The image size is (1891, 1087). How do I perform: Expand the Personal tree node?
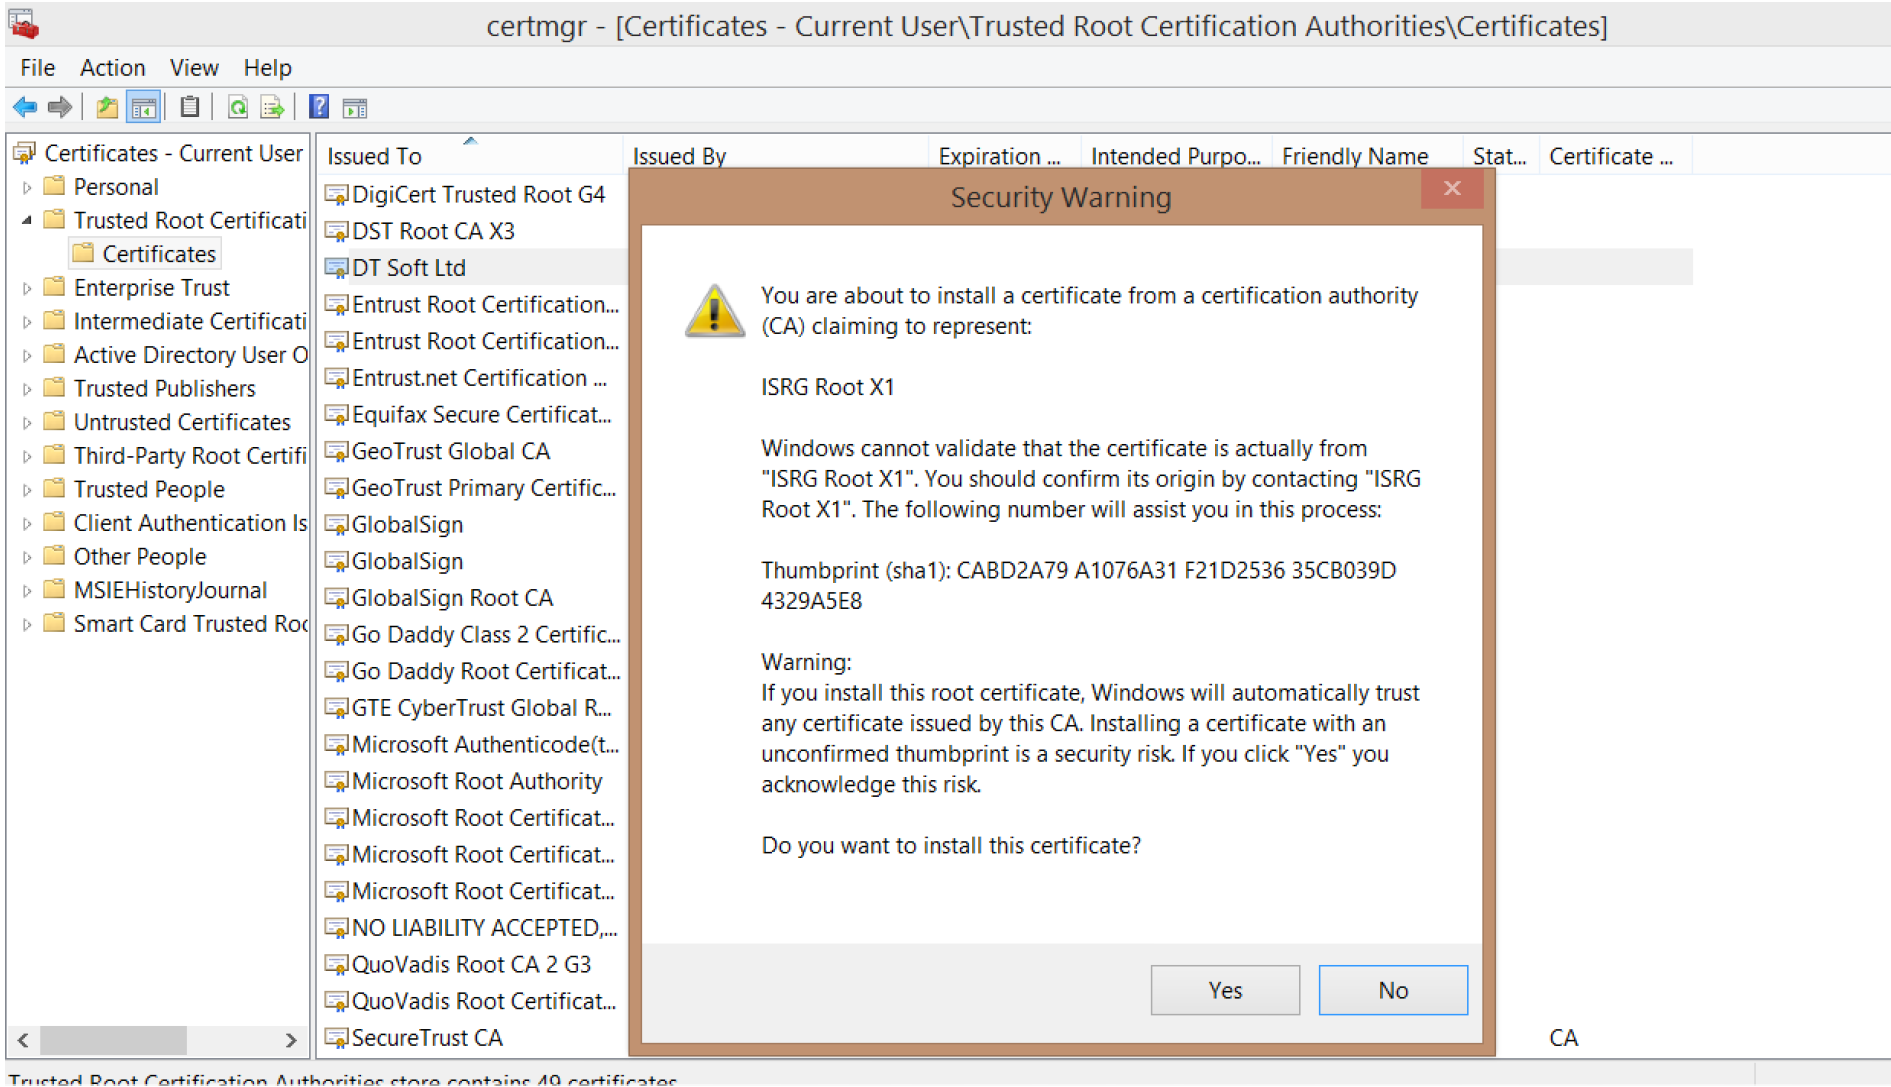27,187
